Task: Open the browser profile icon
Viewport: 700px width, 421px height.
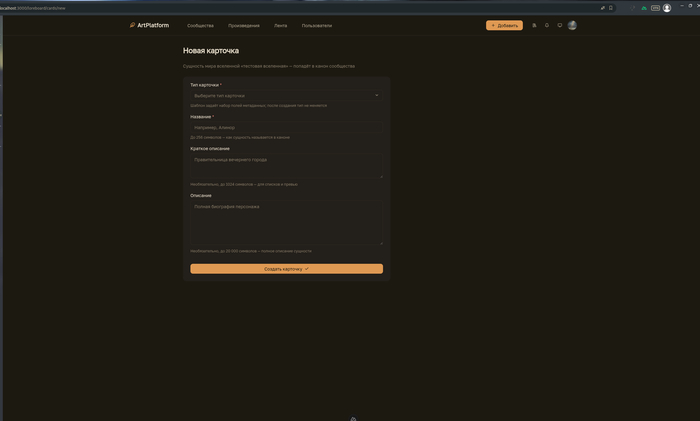Action: point(667,8)
